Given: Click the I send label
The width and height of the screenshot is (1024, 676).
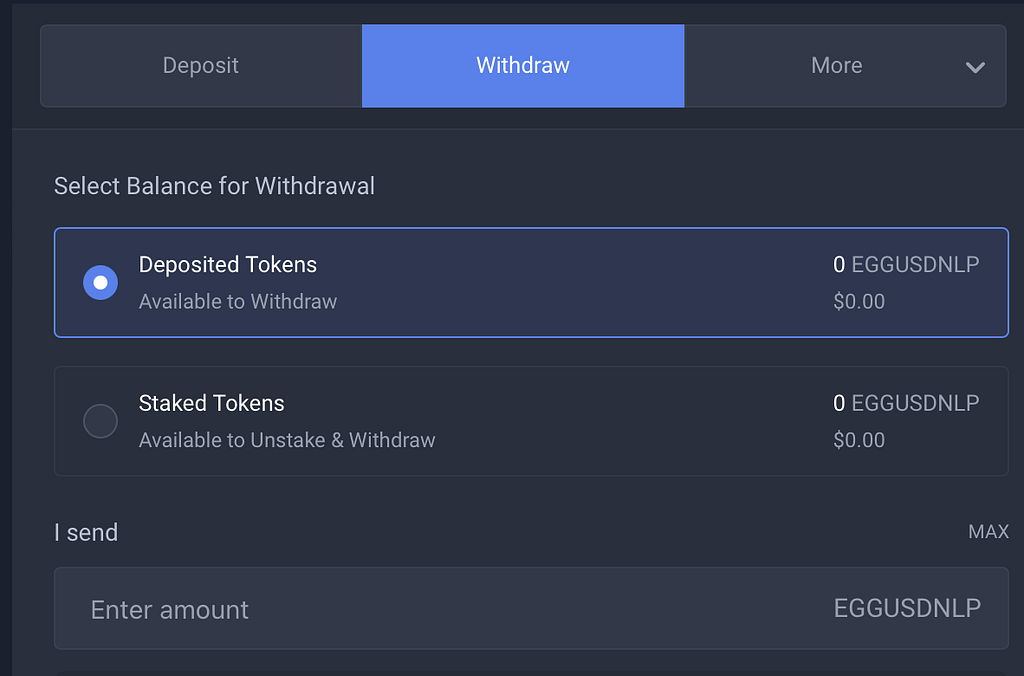Looking at the screenshot, I should [x=86, y=532].
